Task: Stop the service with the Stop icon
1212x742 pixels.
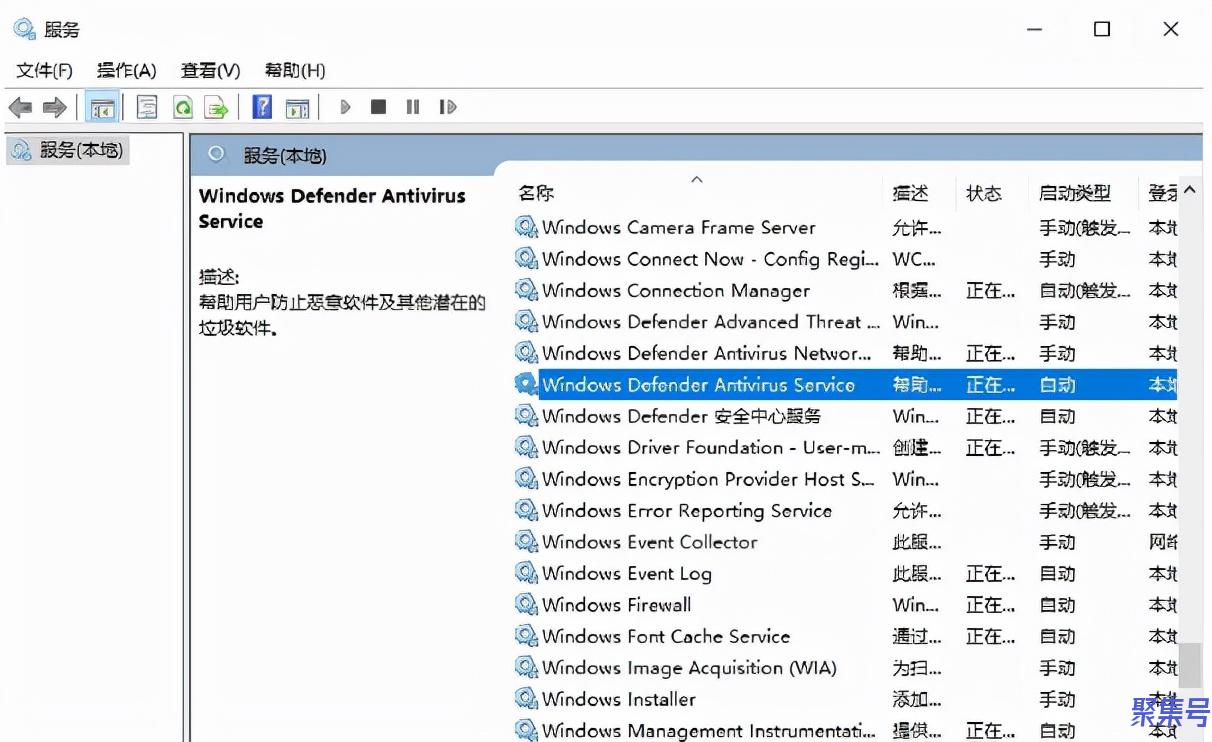Action: pos(378,107)
